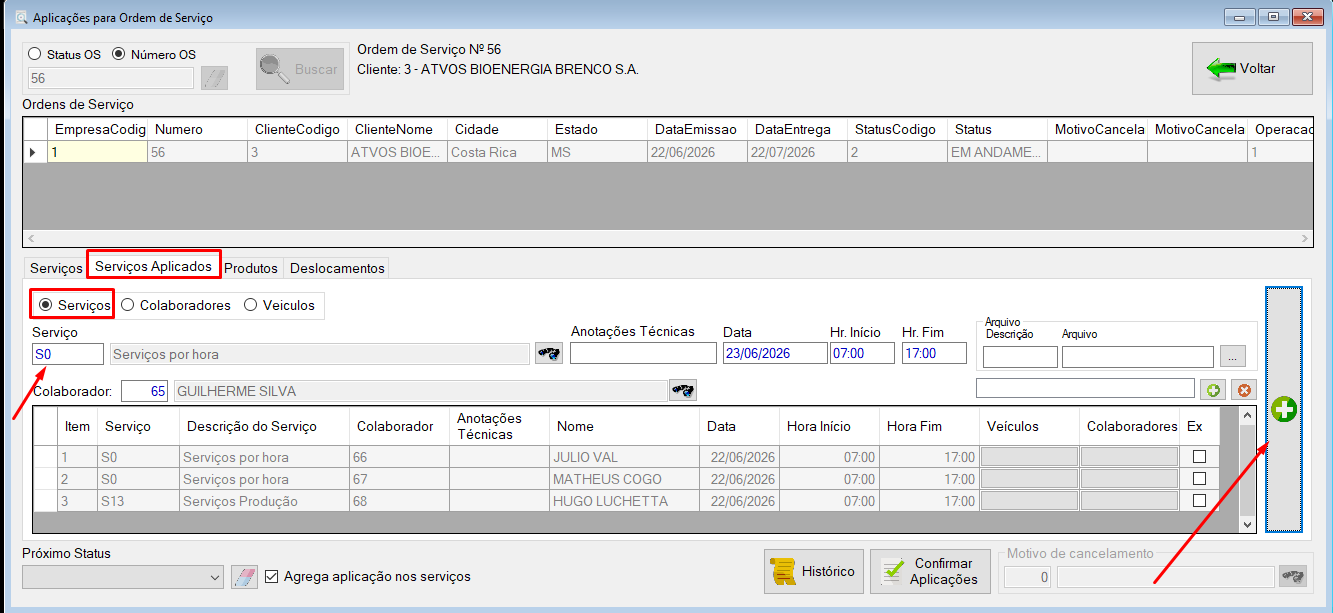Click the Buscar magnifier button

(300, 69)
